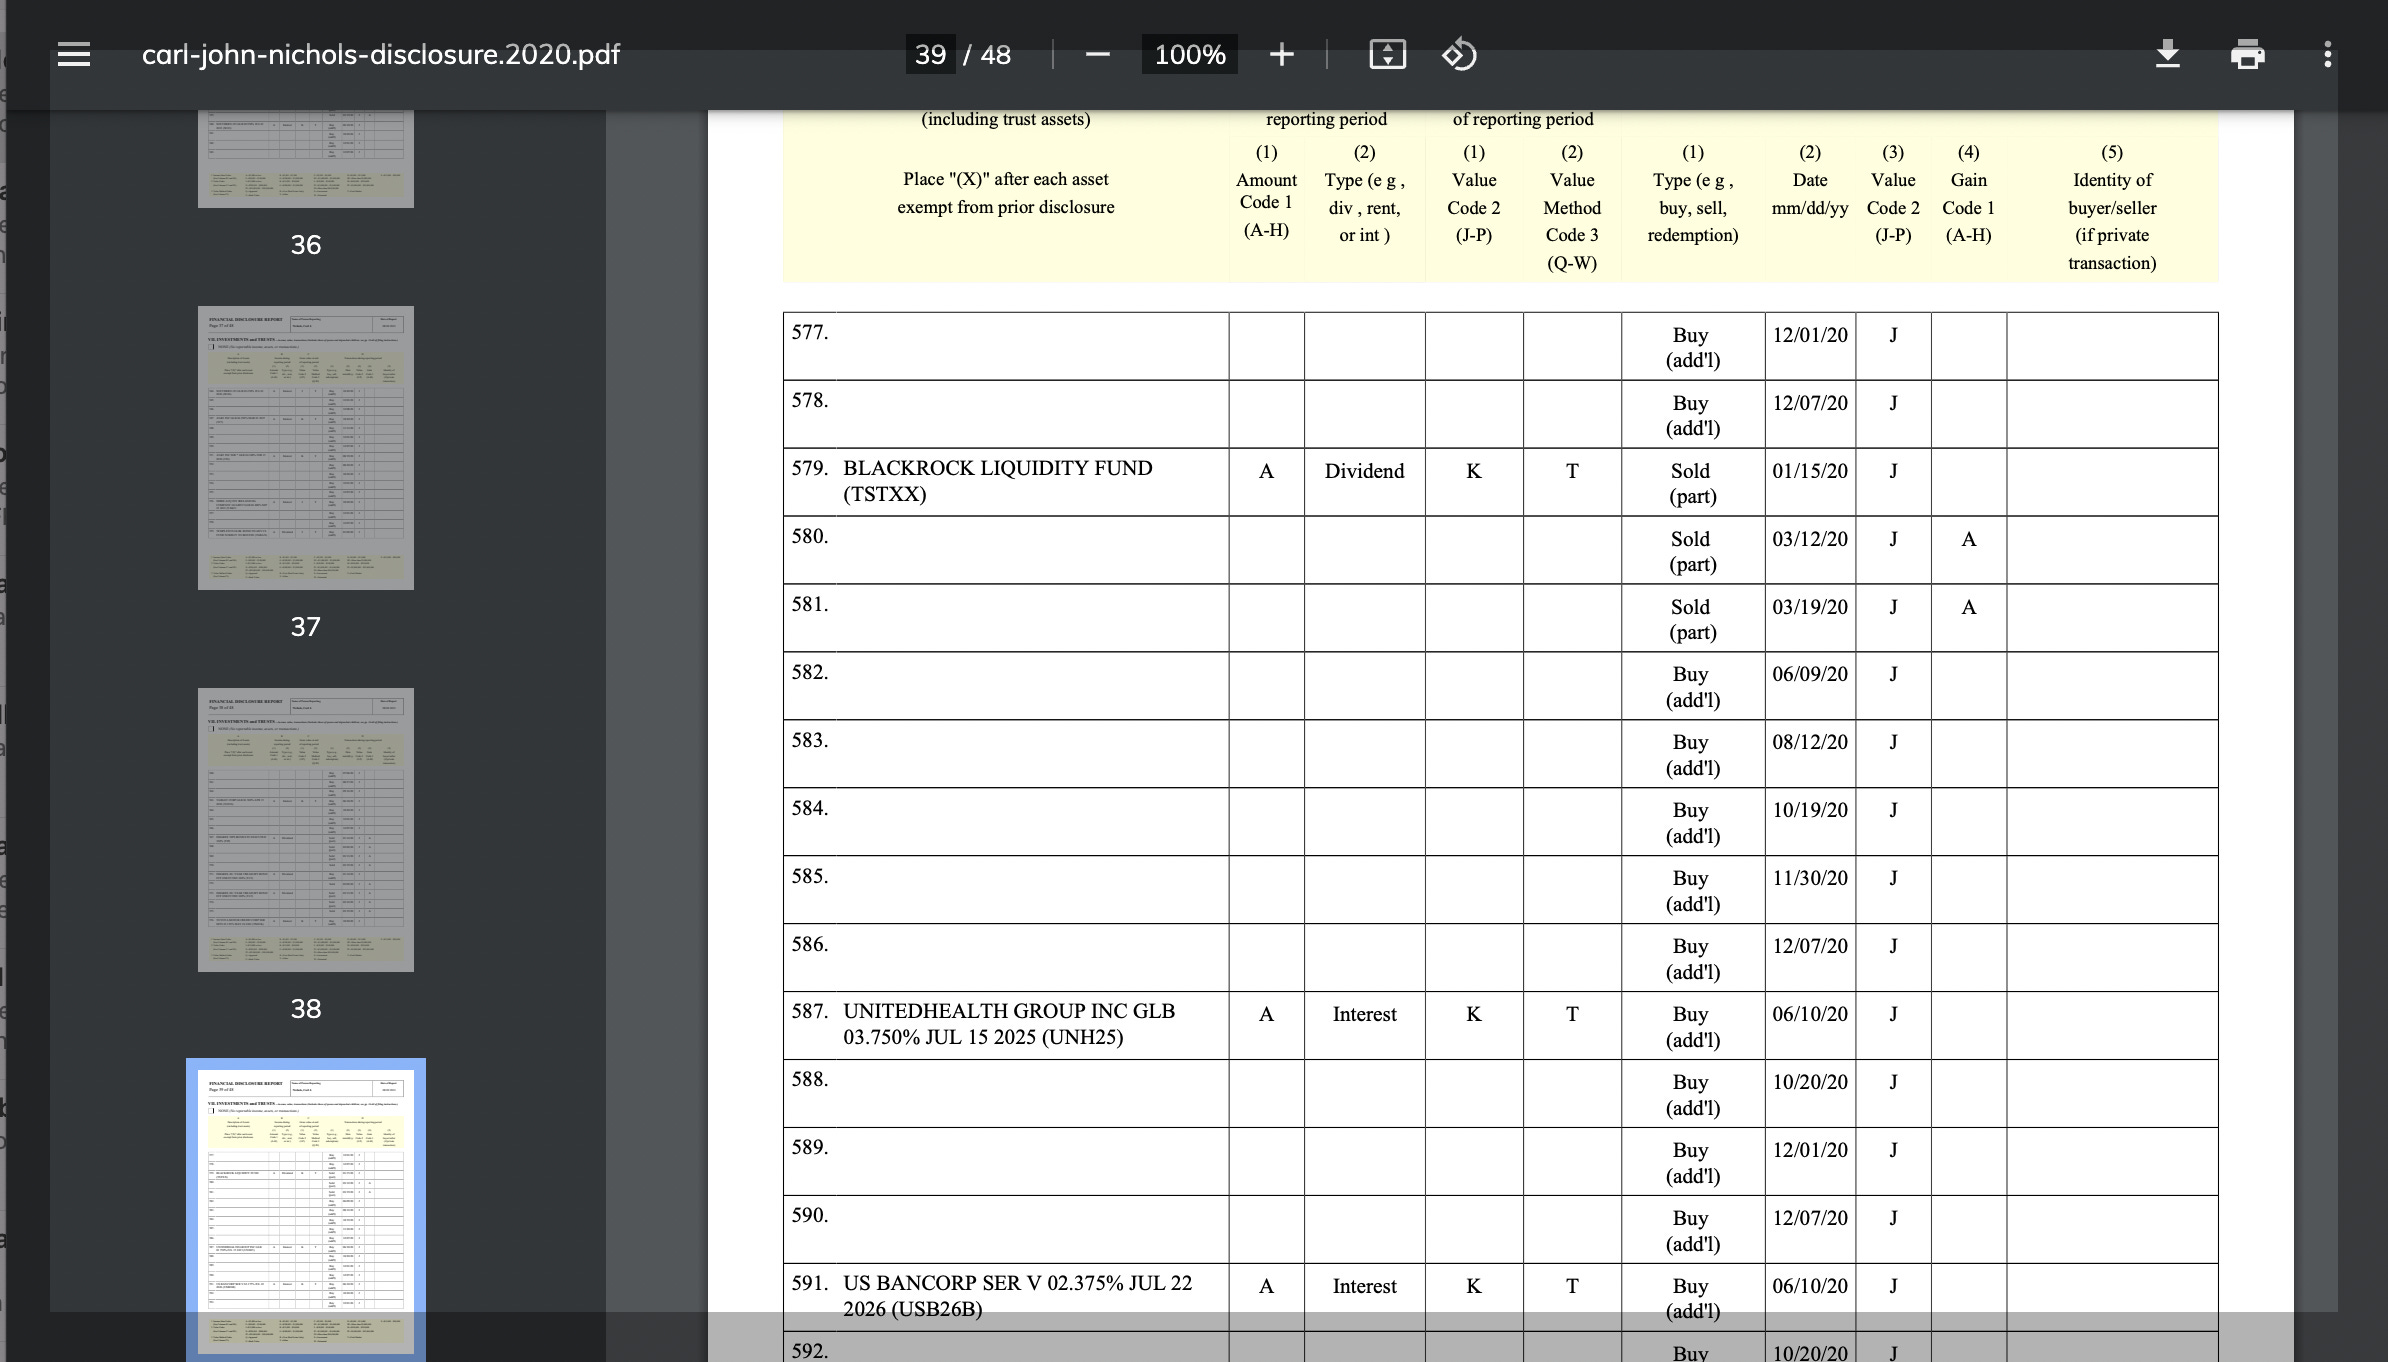Click total page count 48
The width and height of the screenshot is (2388, 1362).
coord(995,54)
